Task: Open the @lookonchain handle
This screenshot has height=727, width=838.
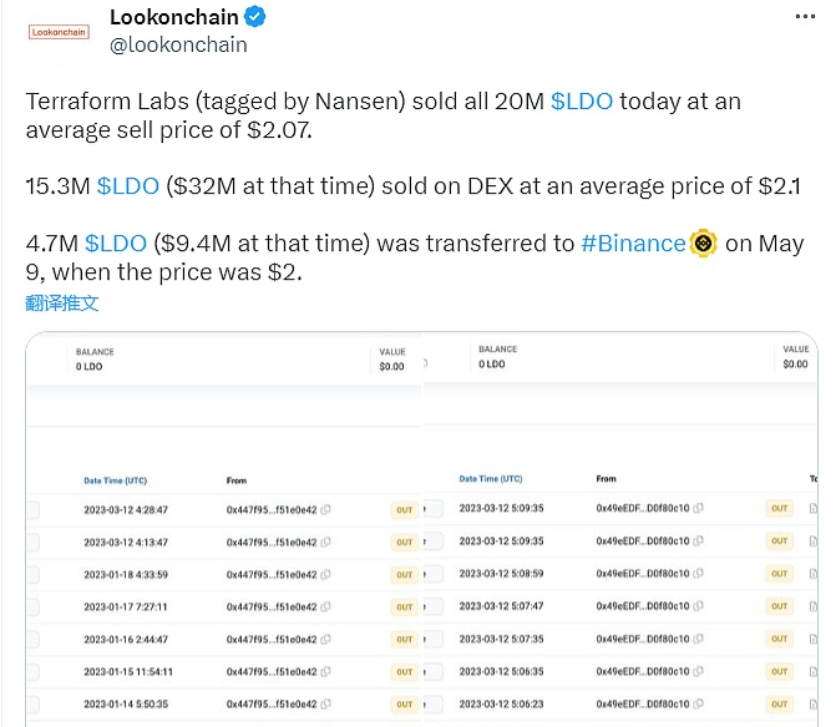Action: click(179, 45)
